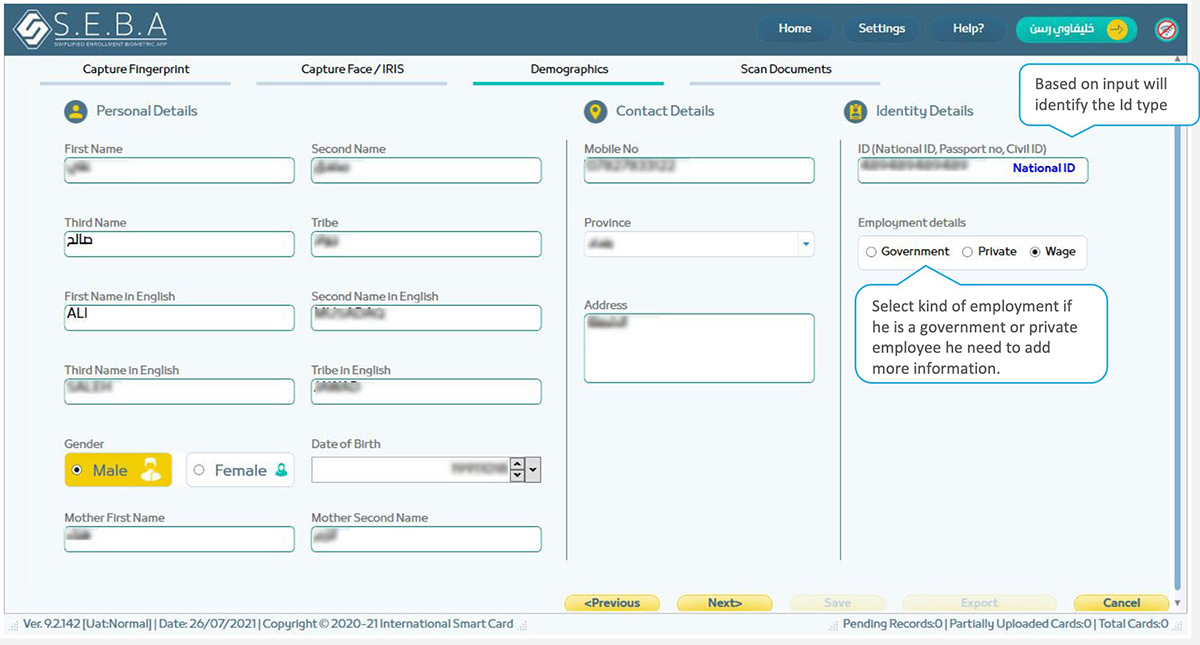Switch to the Capture Face / IRIS tab
The width and height of the screenshot is (1200, 645).
[x=352, y=70]
